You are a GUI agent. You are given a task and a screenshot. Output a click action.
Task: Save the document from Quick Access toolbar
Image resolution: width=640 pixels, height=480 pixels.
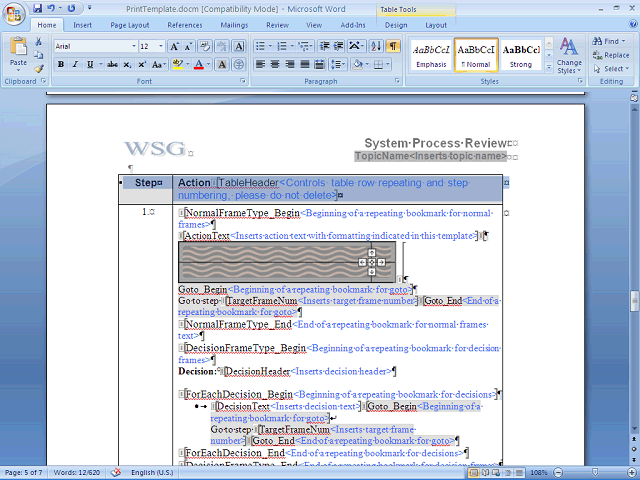37,8
